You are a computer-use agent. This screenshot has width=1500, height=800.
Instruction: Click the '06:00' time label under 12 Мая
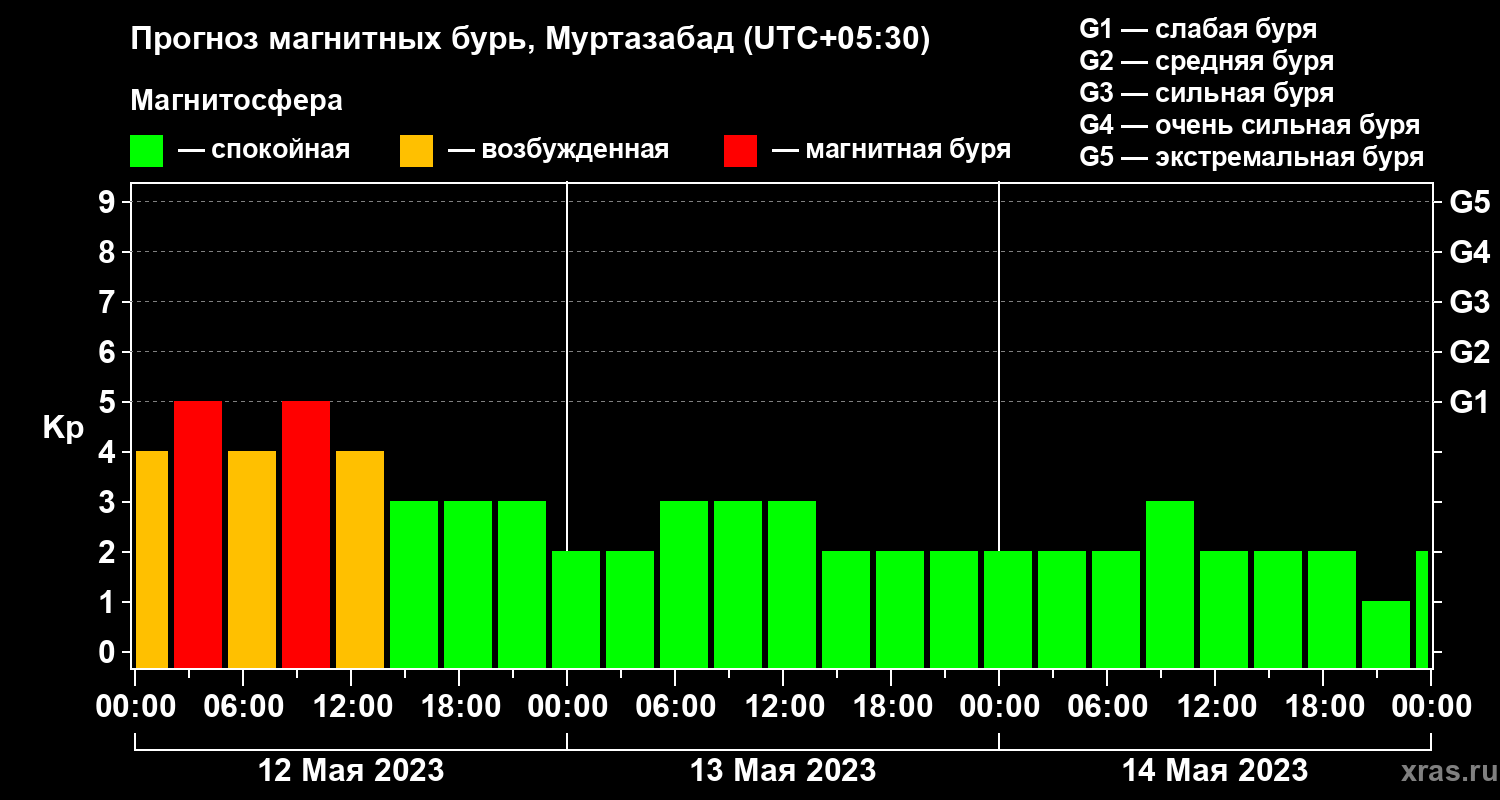pos(243,706)
